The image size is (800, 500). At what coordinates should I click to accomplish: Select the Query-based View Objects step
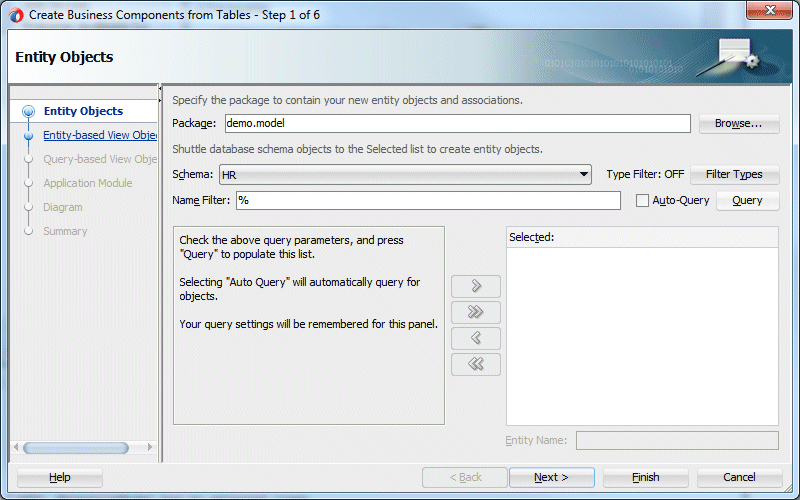[99, 159]
